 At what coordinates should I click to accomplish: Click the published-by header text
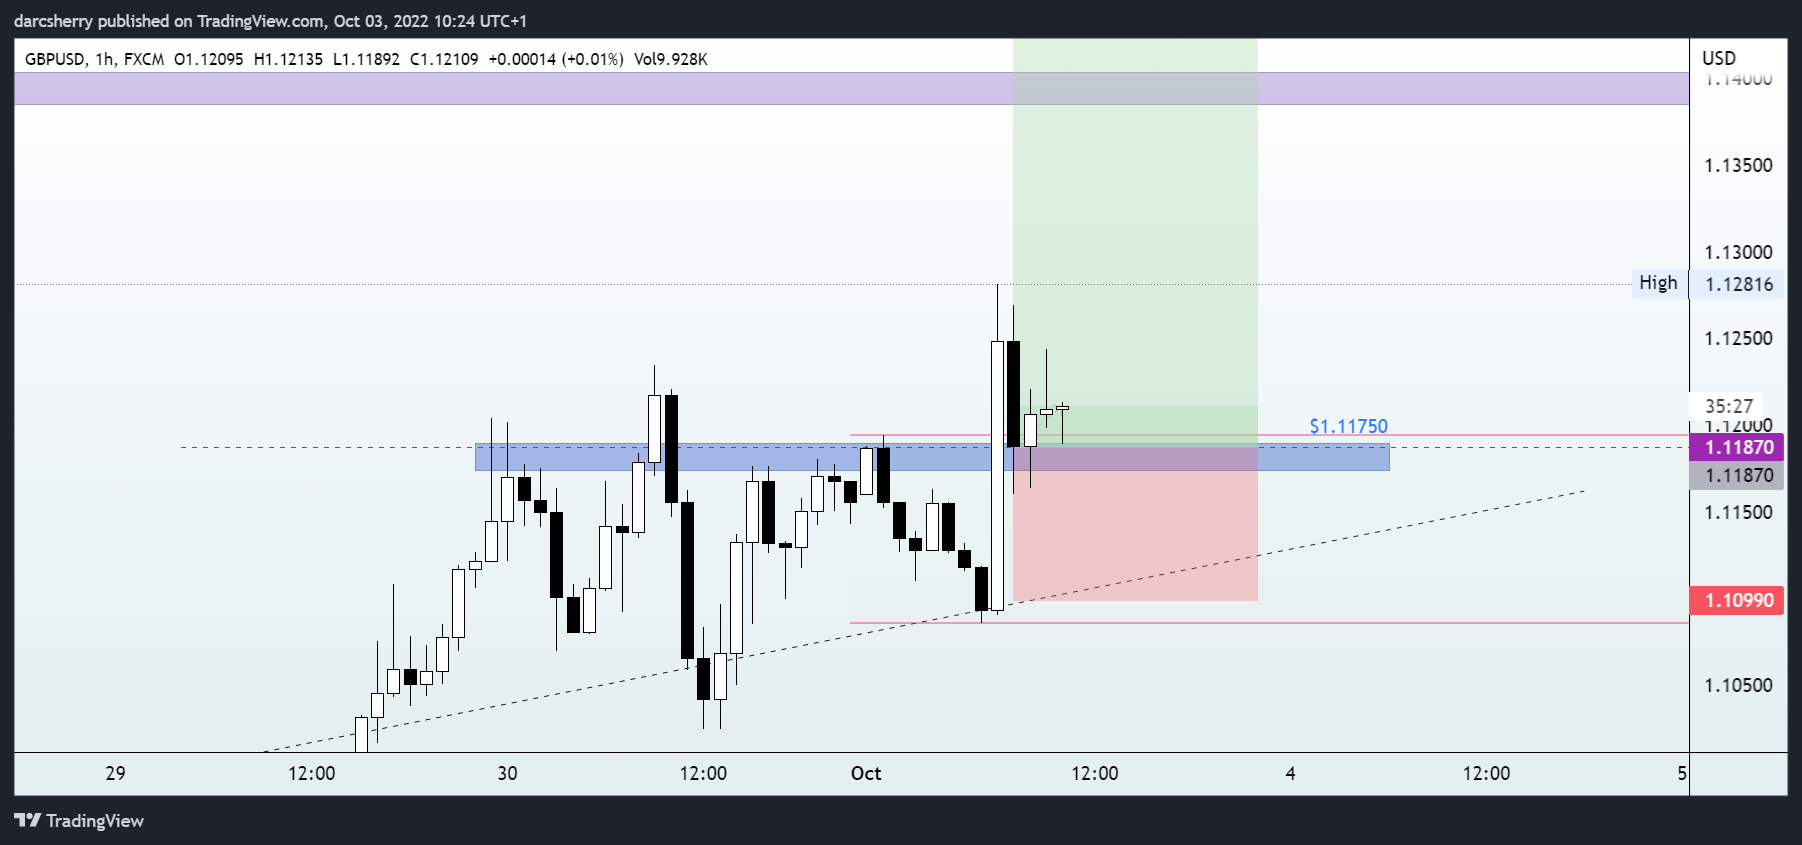(x=270, y=21)
